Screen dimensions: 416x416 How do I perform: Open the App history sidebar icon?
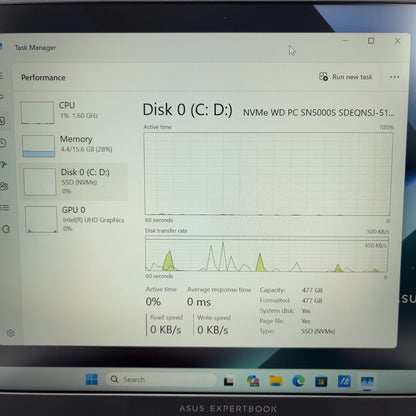click(x=3, y=143)
